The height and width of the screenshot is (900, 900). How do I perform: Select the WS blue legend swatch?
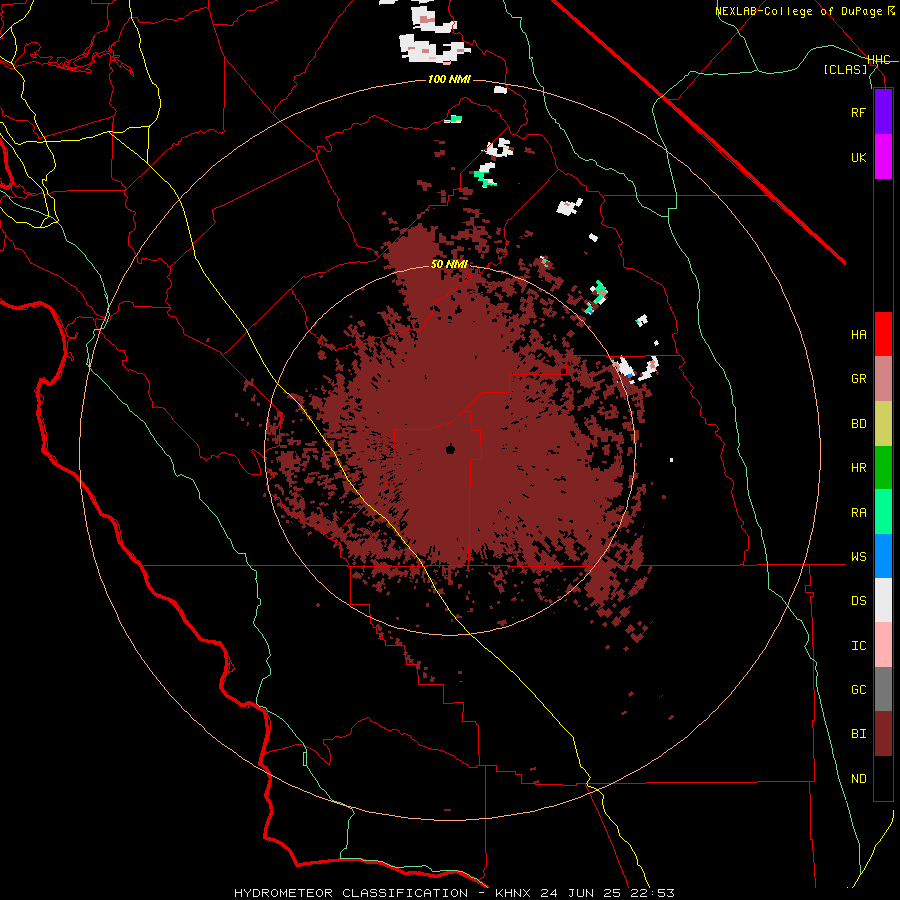pos(883,556)
